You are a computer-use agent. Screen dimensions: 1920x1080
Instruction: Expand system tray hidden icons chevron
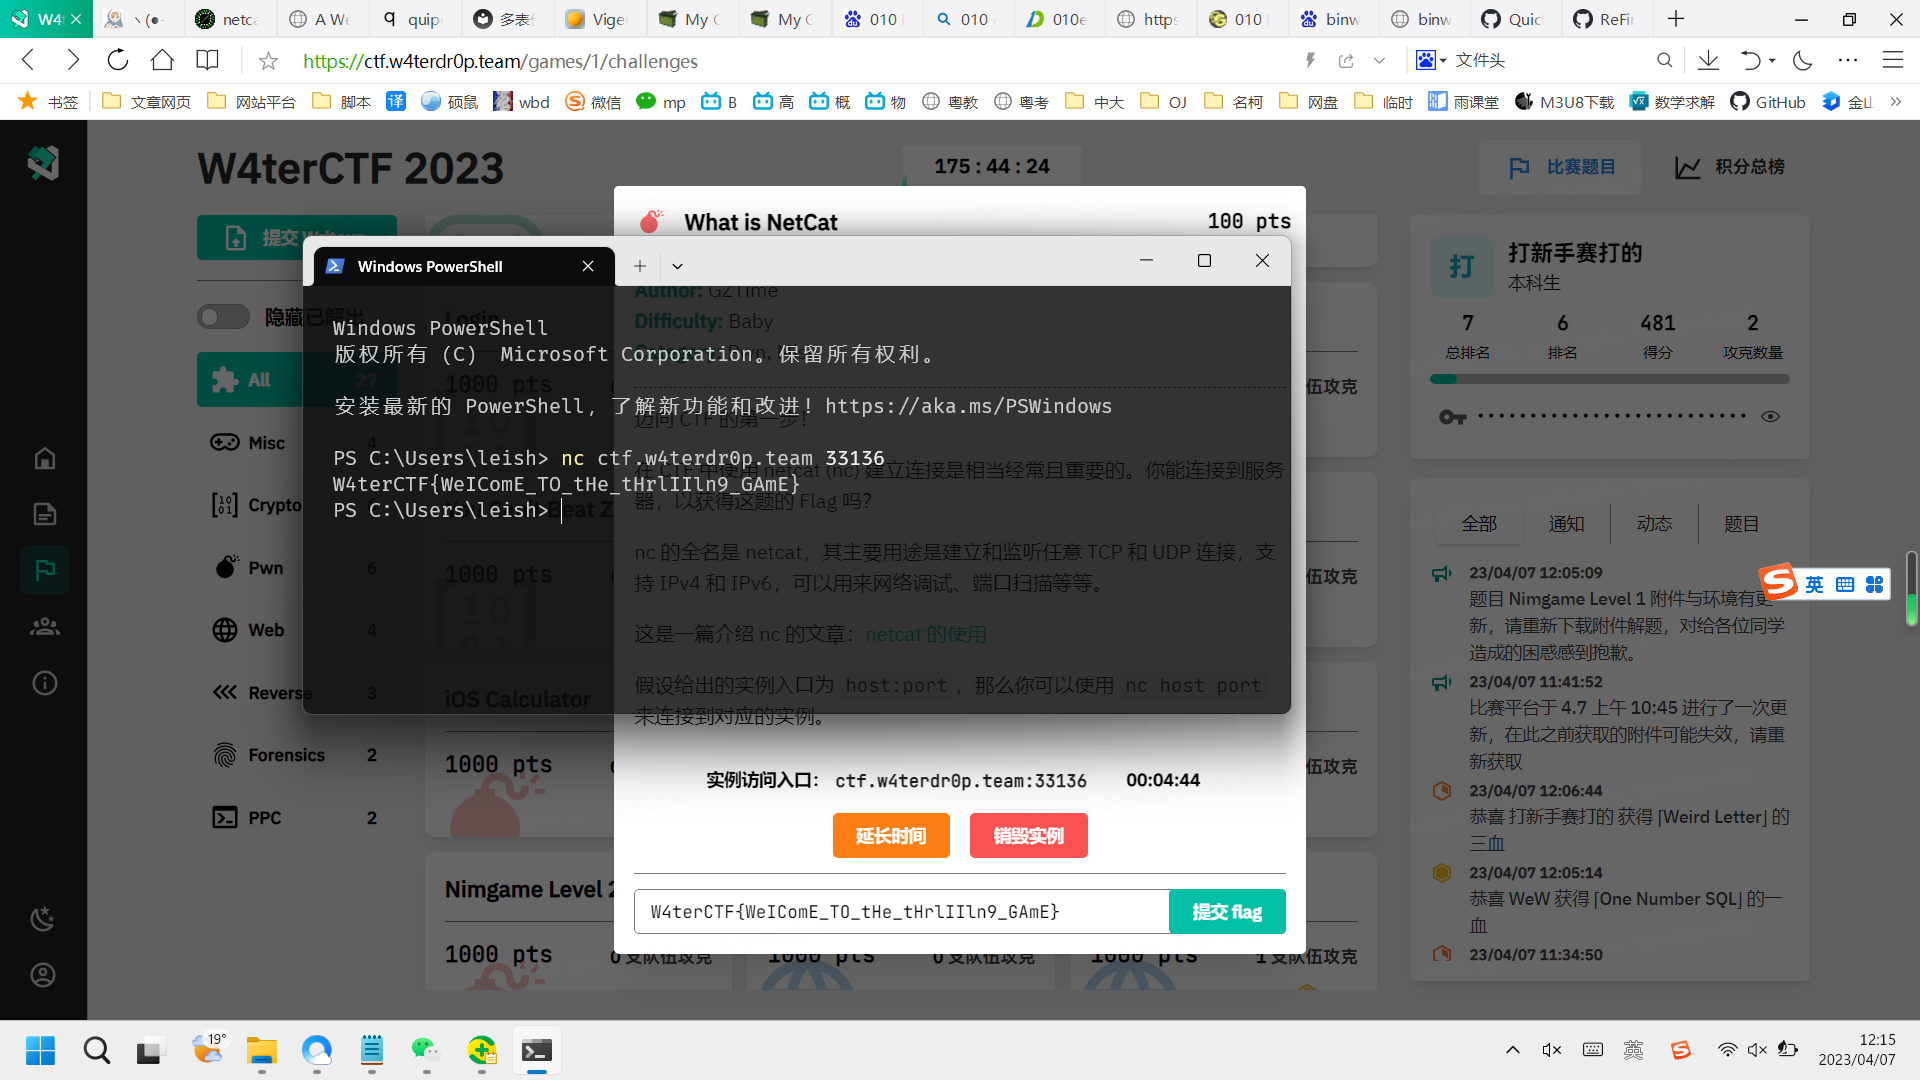tap(1512, 1050)
